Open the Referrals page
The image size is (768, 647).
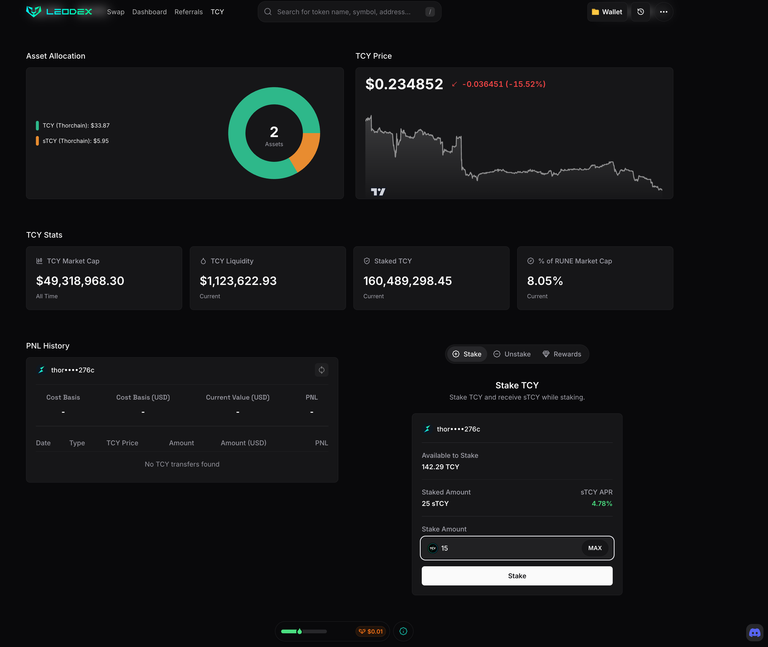pos(189,12)
